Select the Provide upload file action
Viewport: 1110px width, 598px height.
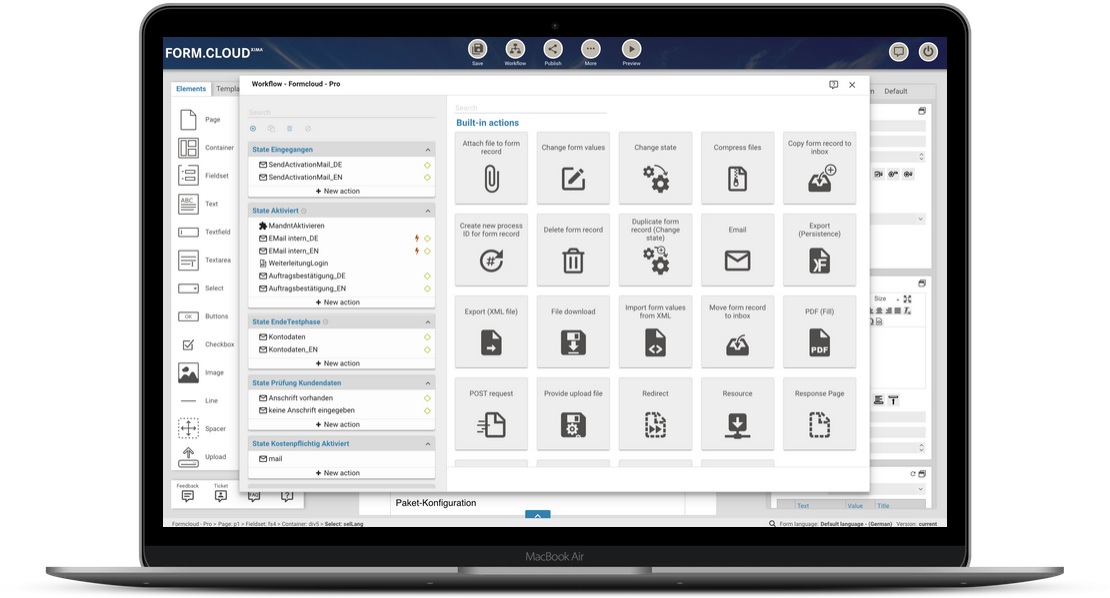(573, 414)
